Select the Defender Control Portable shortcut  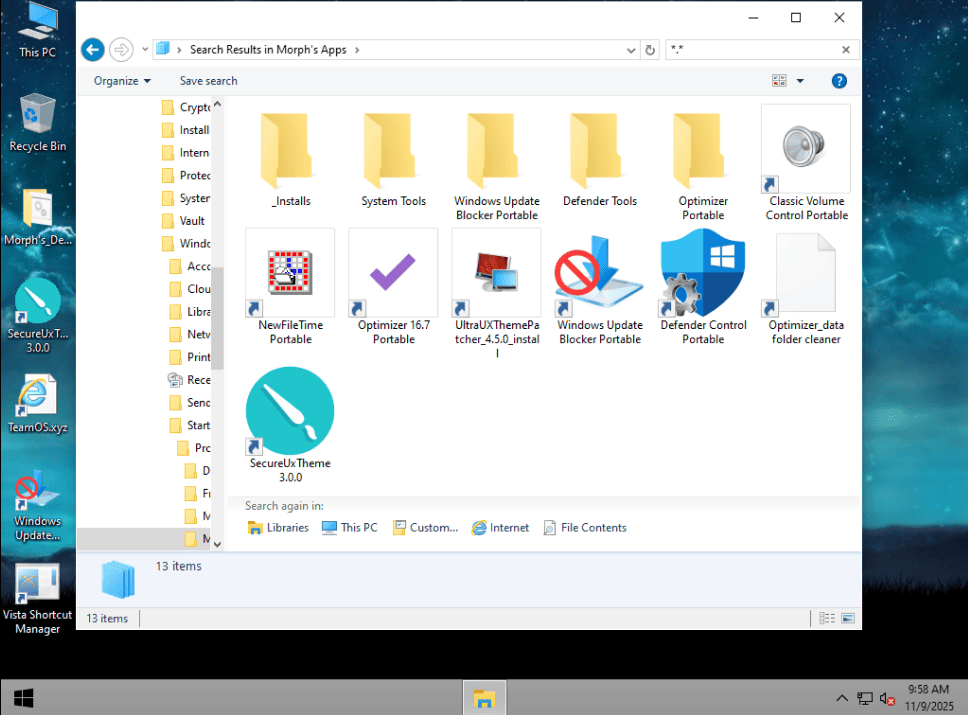pos(703,287)
